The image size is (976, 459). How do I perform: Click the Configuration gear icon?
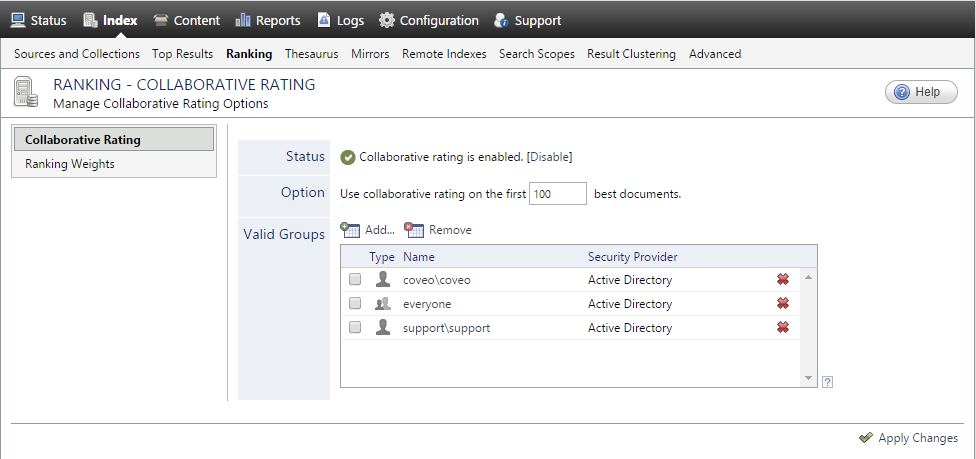[386, 20]
